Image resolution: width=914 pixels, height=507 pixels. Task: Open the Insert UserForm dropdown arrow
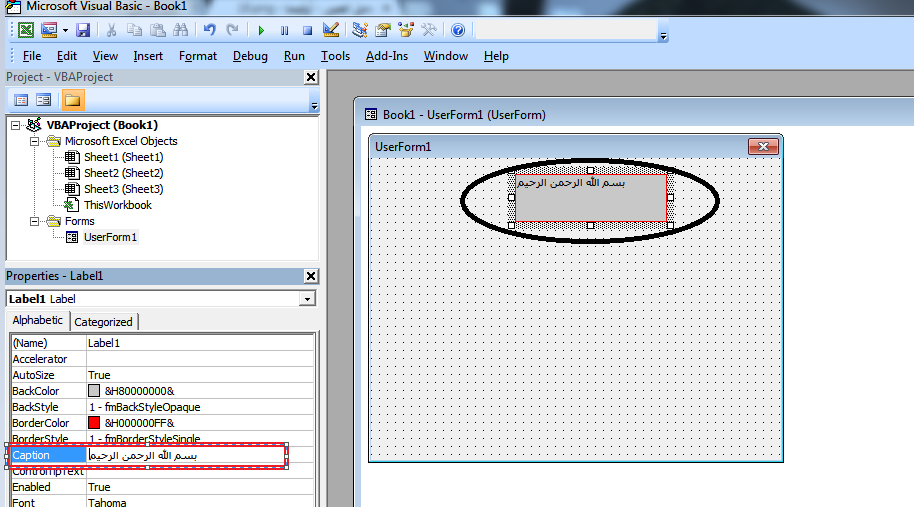[x=65, y=30]
